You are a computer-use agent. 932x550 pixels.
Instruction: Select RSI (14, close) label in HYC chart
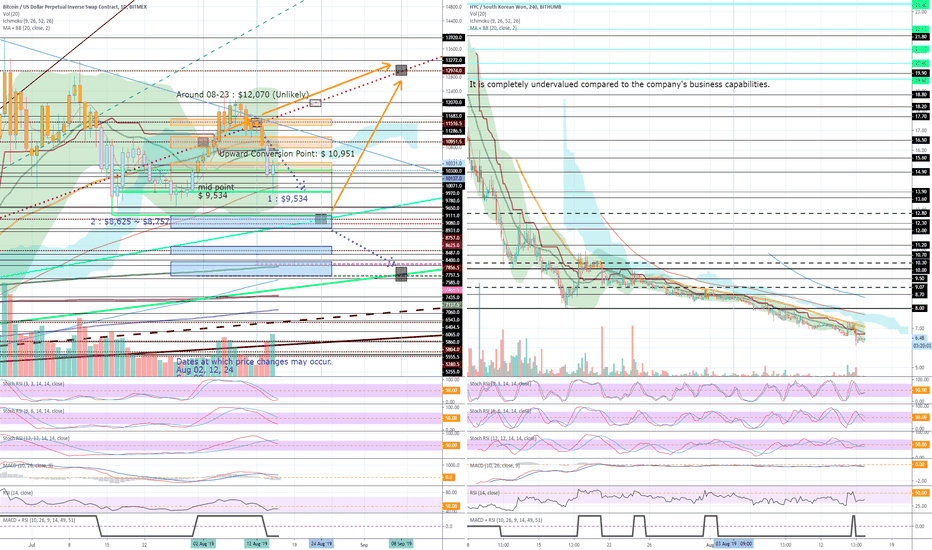click(x=485, y=492)
